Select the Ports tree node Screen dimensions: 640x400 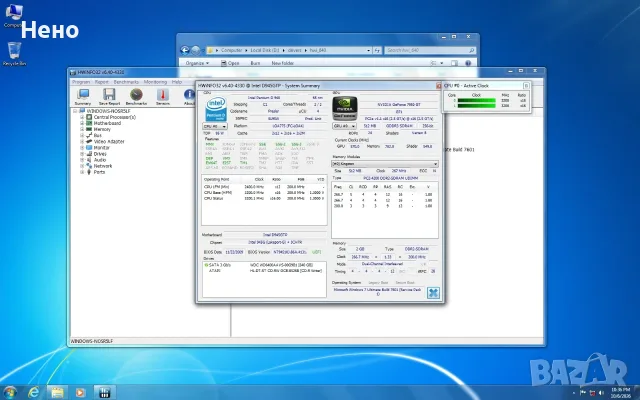tap(99, 172)
